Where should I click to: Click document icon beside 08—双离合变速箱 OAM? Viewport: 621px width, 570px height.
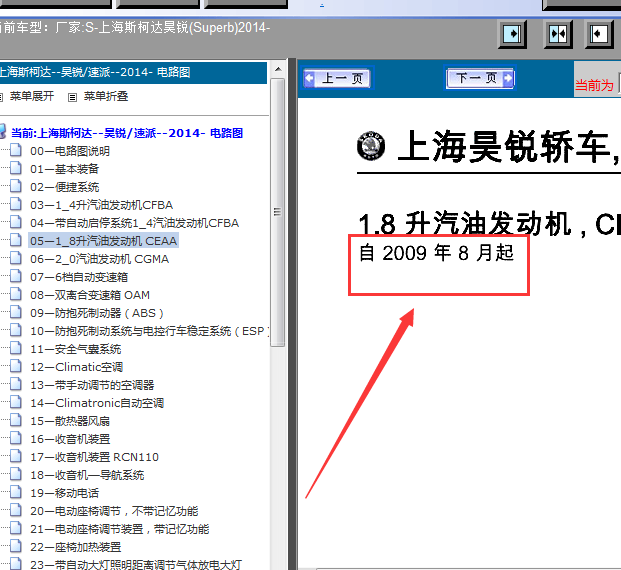click(16, 294)
